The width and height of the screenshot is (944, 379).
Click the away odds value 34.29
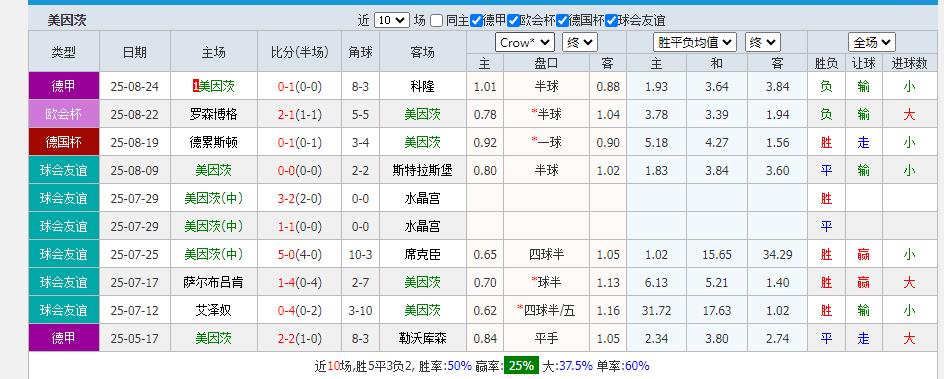pyautogui.click(x=777, y=254)
